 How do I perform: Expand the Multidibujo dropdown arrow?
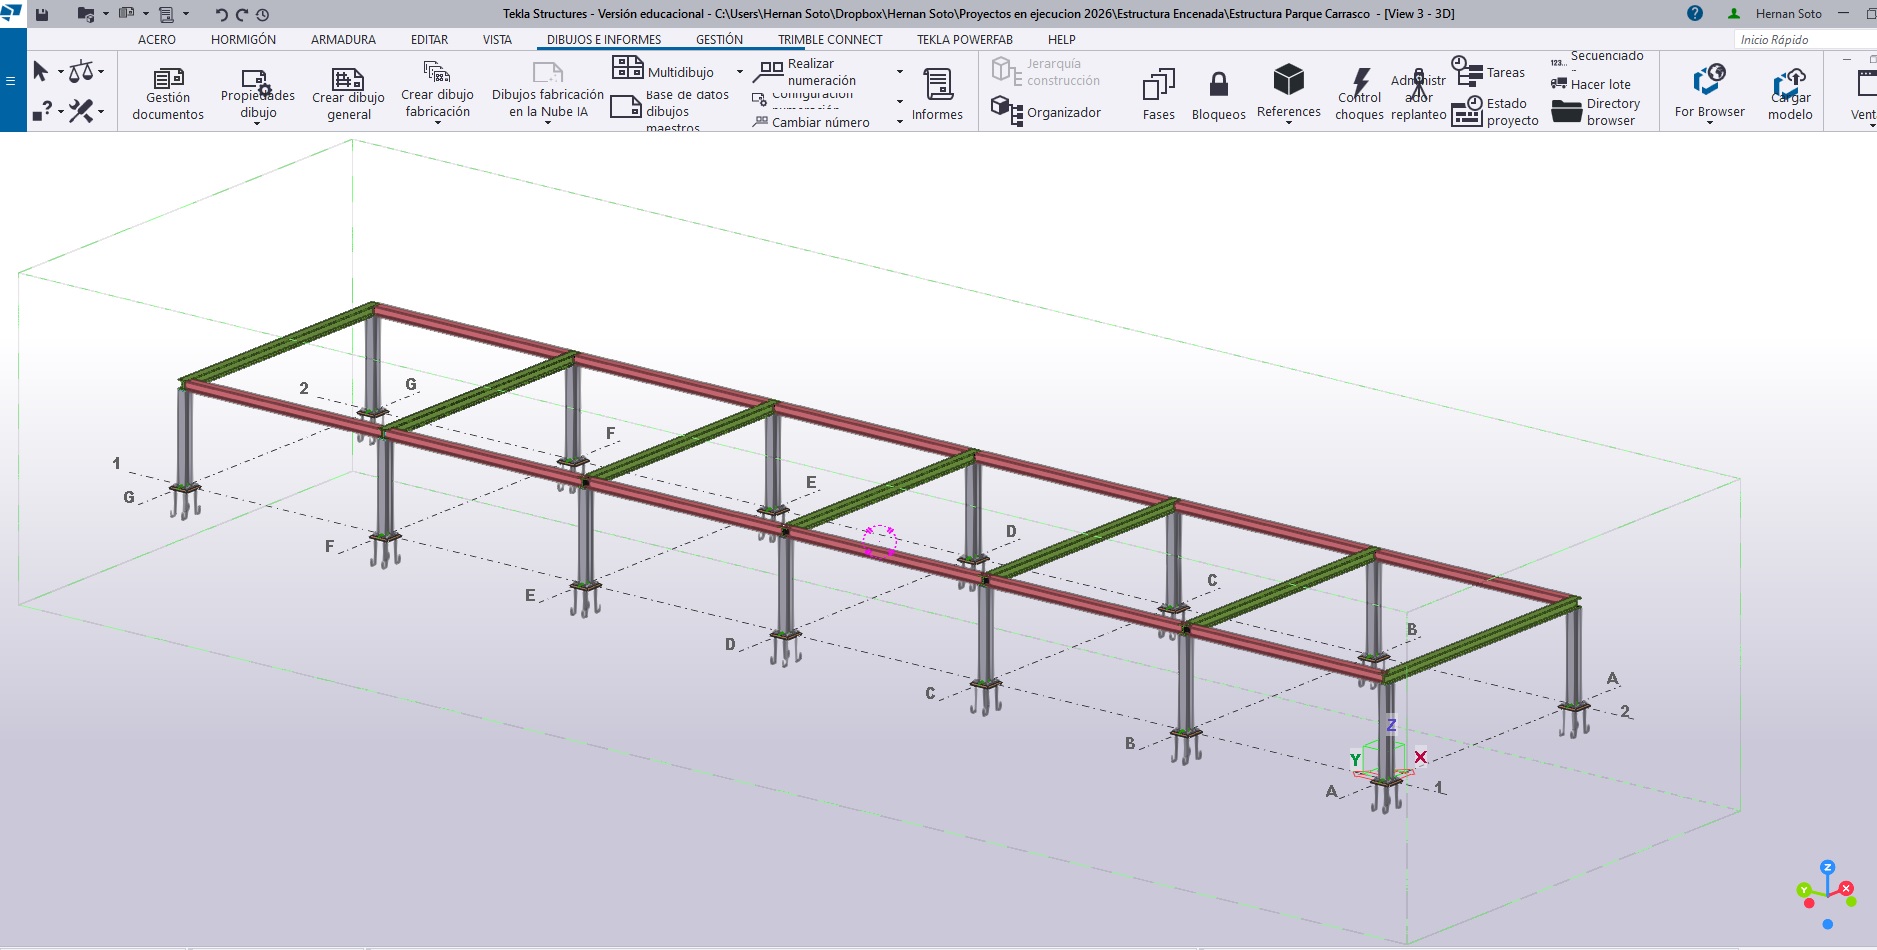pyautogui.click(x=740, y=72)
